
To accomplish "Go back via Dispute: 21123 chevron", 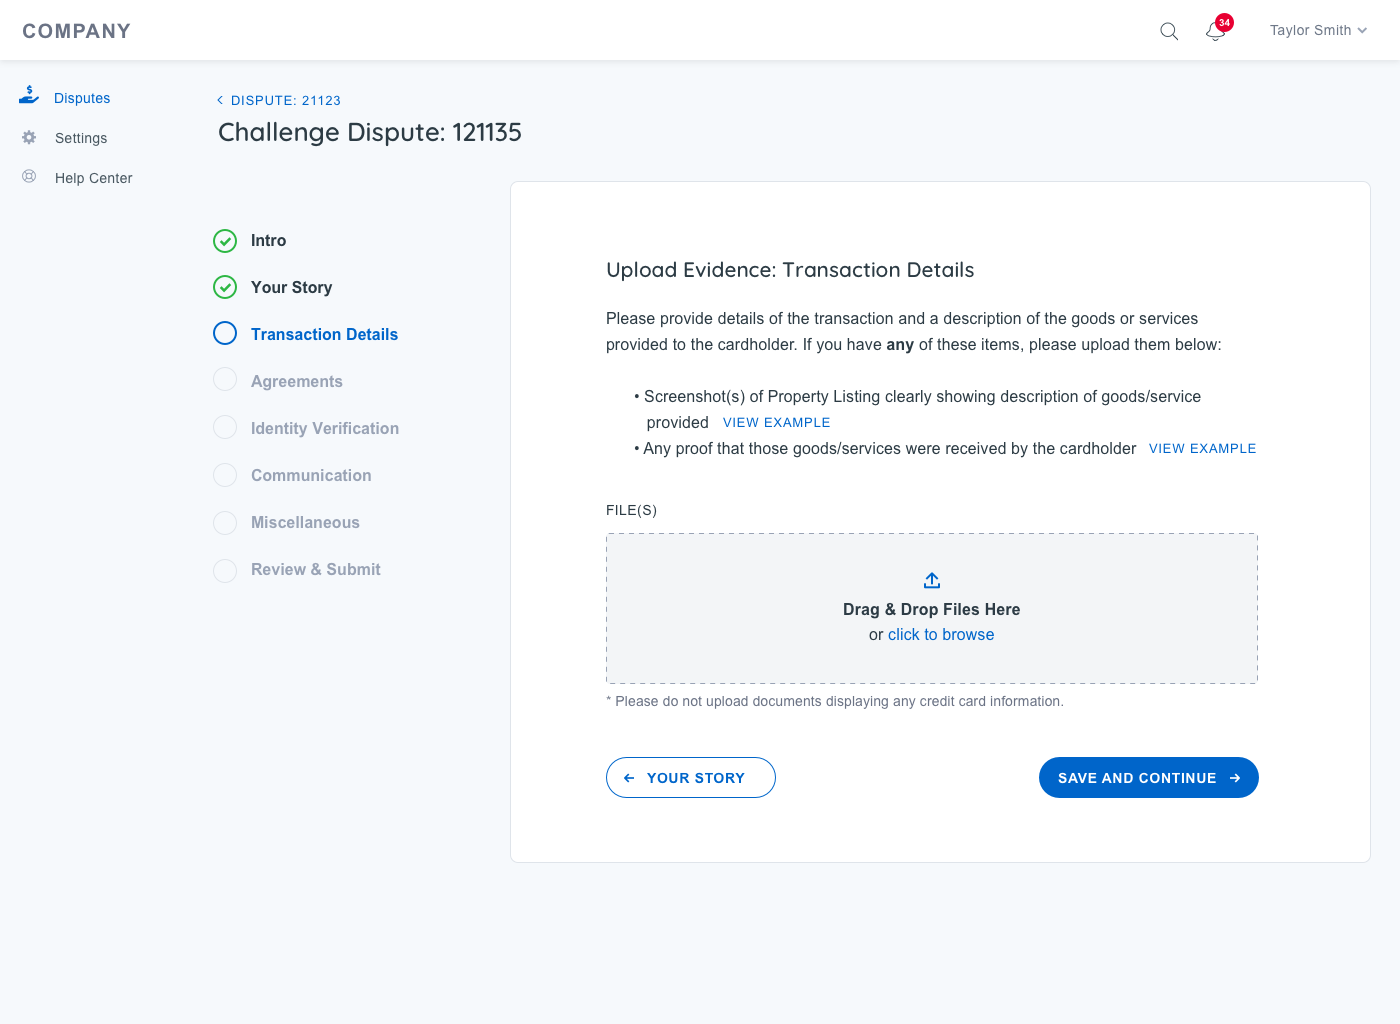I will click(x=220, y=100).
